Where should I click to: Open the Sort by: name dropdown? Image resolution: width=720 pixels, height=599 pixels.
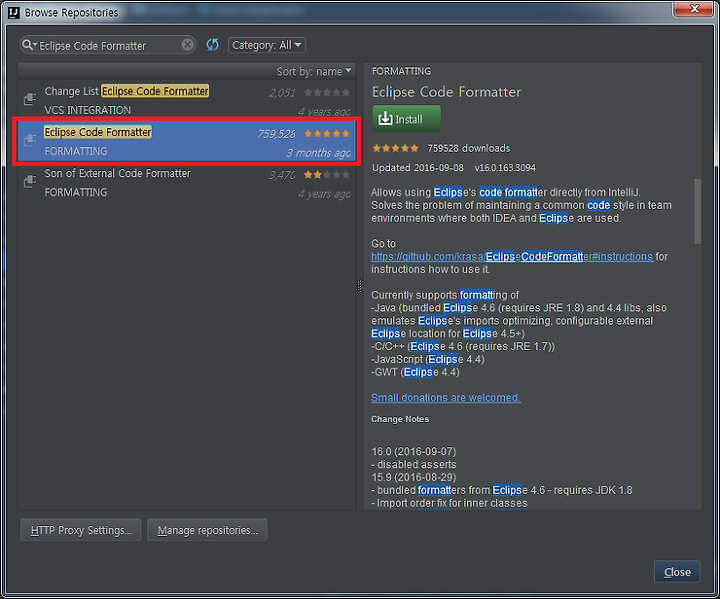[314, 71]
